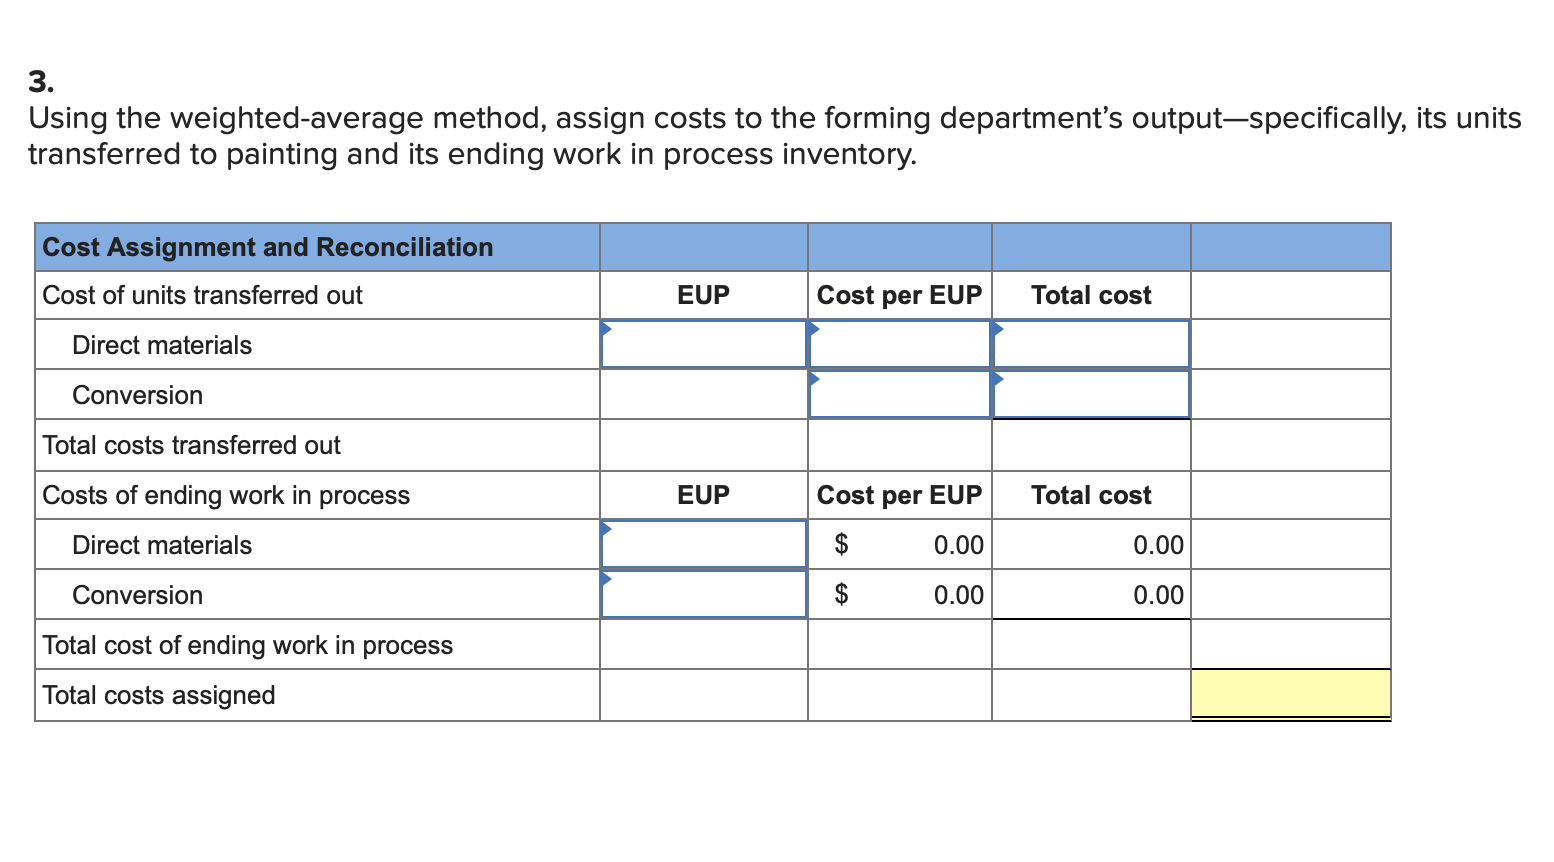Select ending work in process Direct materials EUP cell
Viewport: 1554px width, 862px height.
tap(704, 544)
